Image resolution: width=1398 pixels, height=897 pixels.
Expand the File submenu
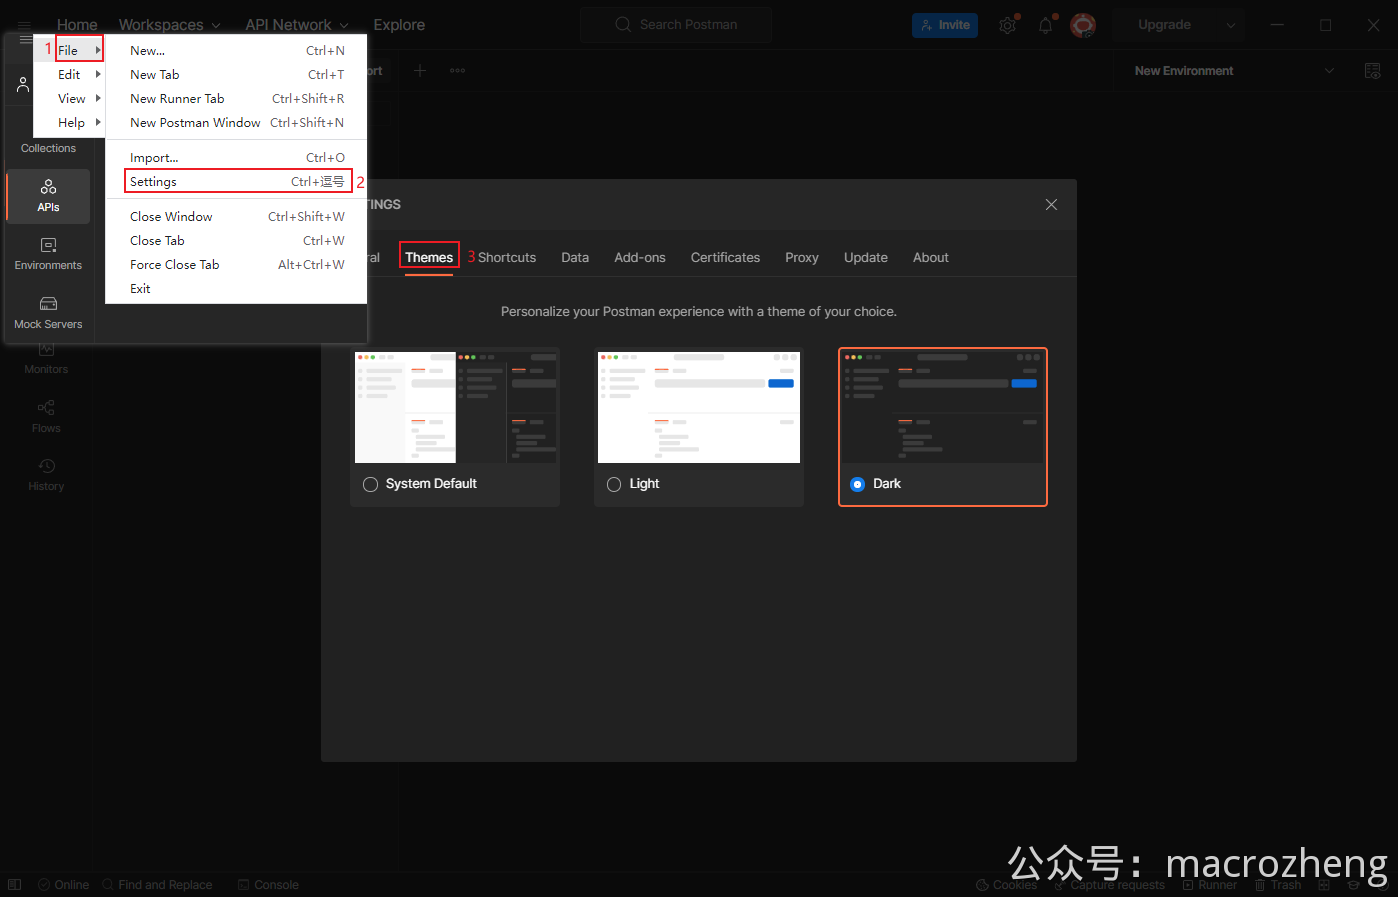tap(79, 50)
